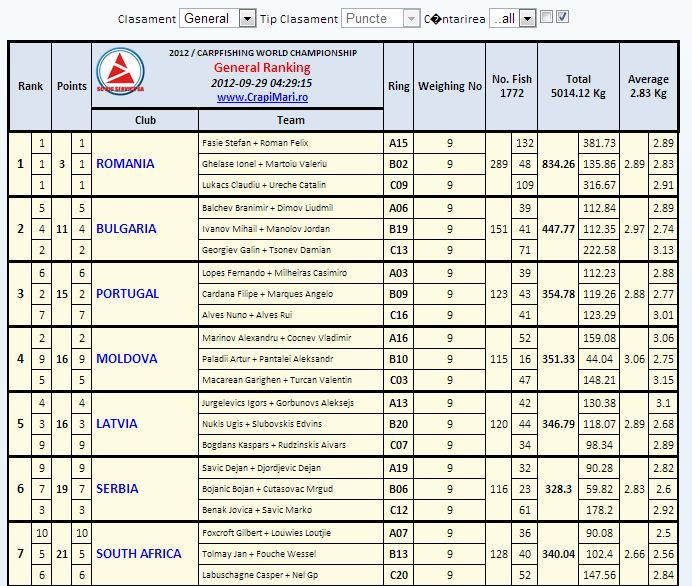Viewport: 692px width, 586px height.
Task: Click Bulgaria total weight 447.77
Action: (558, 229)
